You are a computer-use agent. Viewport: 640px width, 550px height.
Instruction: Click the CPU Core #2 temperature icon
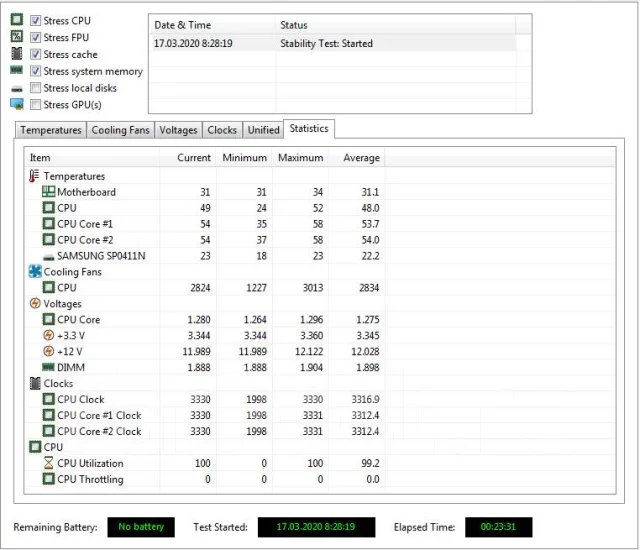coord(49,240)
